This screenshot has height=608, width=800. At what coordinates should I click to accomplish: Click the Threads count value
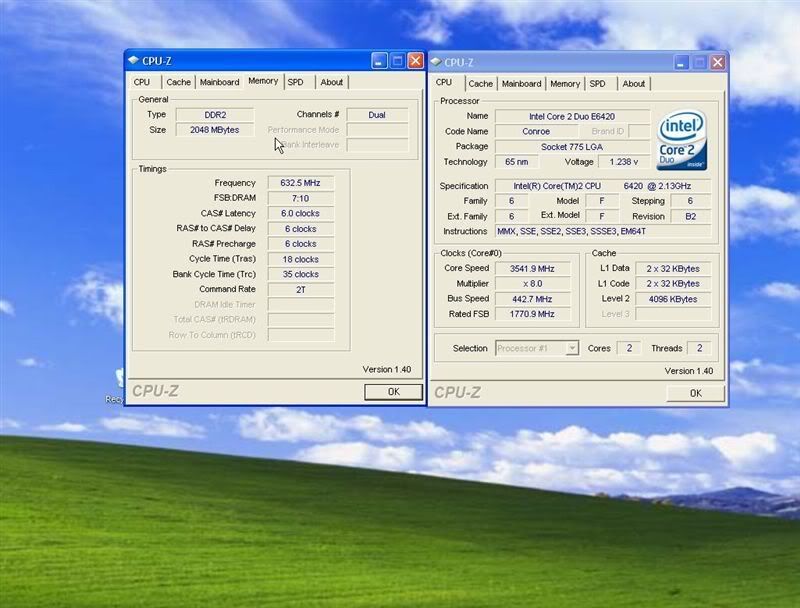699,348
